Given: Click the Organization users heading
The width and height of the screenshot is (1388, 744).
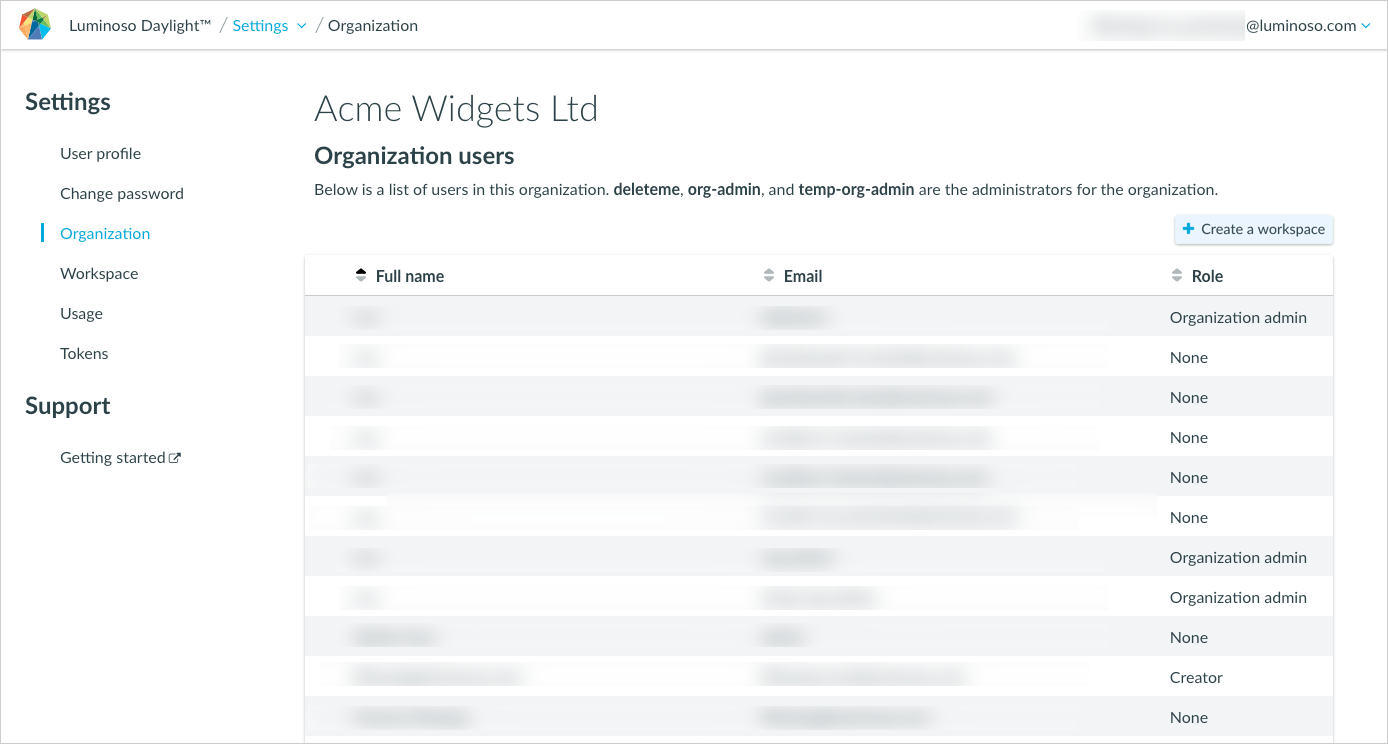Looking at the screenshot, I should [x=414, y=156].
